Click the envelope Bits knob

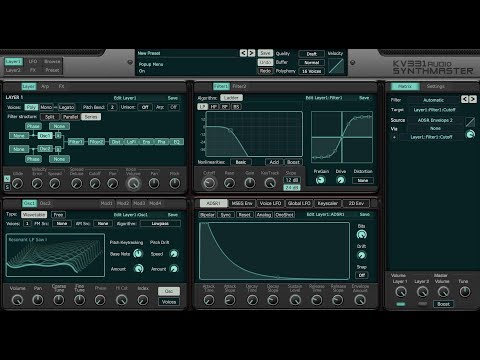point(362,235)
